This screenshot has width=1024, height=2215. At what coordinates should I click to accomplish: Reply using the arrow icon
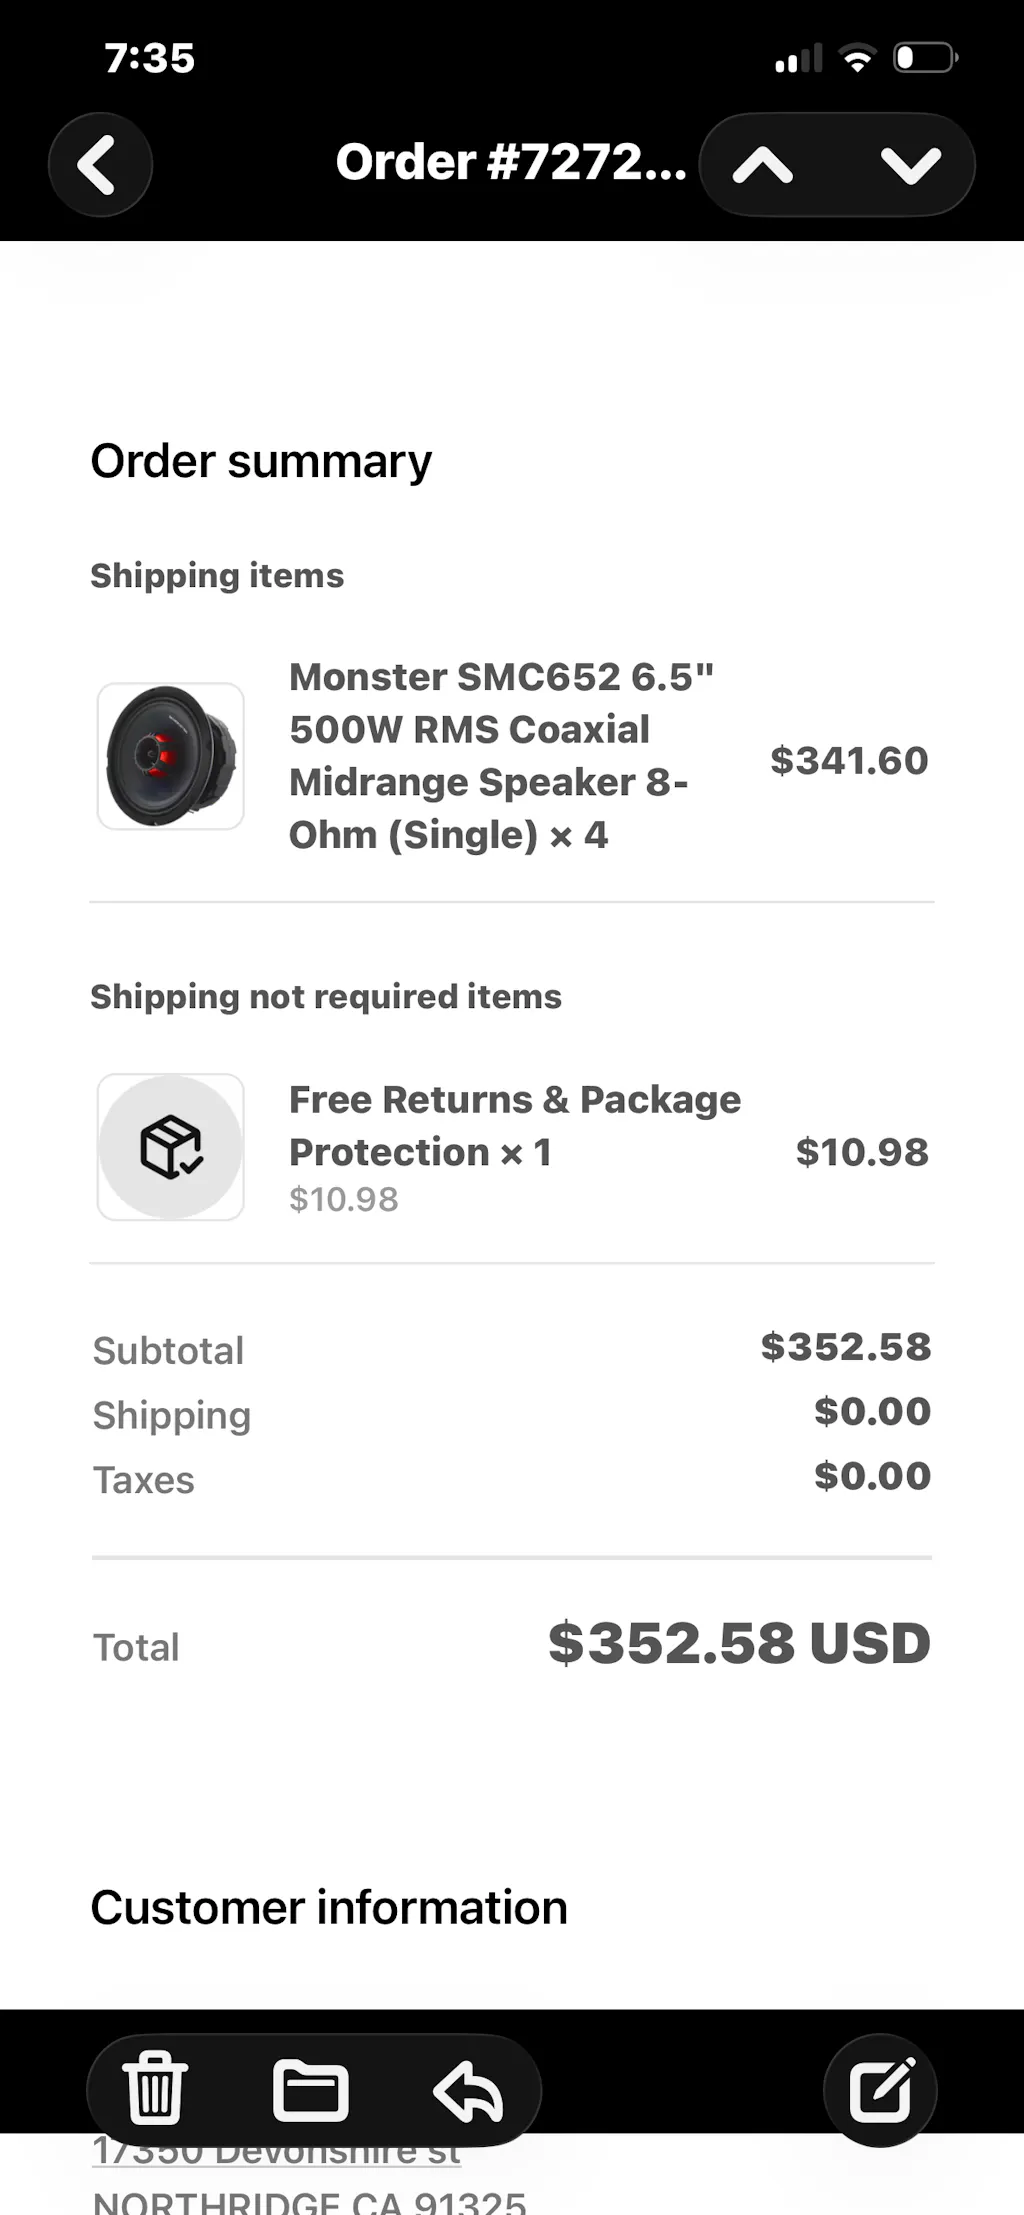click(467, 2091)
